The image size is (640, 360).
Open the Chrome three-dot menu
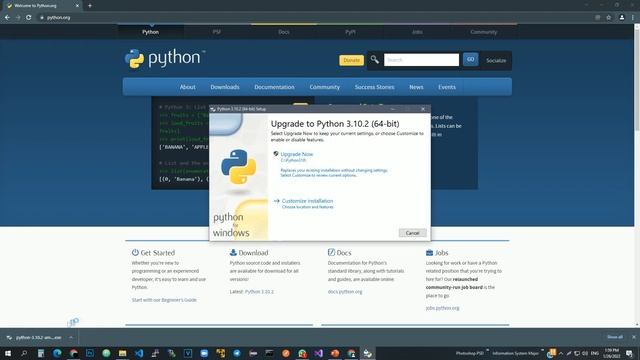(x=633, y=18)
